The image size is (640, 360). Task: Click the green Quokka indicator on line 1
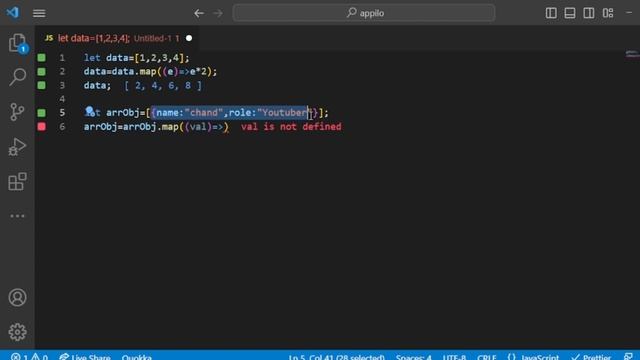(42, 58)
